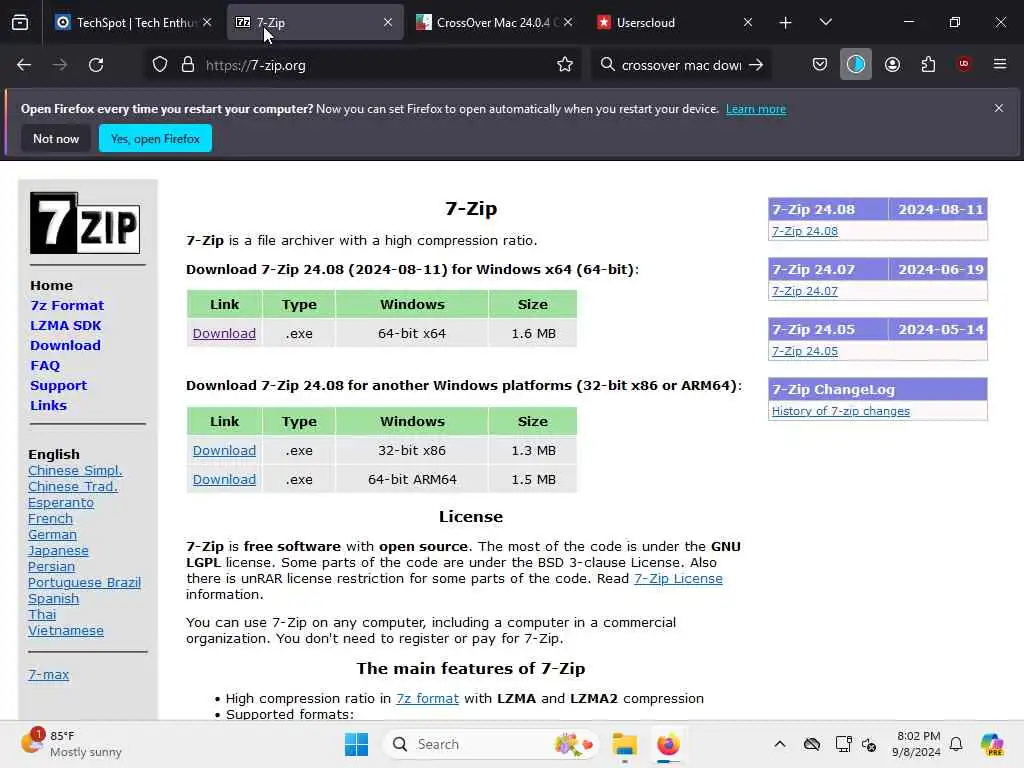Download the 64-bit x64 .exe

(x=224, y=333)
